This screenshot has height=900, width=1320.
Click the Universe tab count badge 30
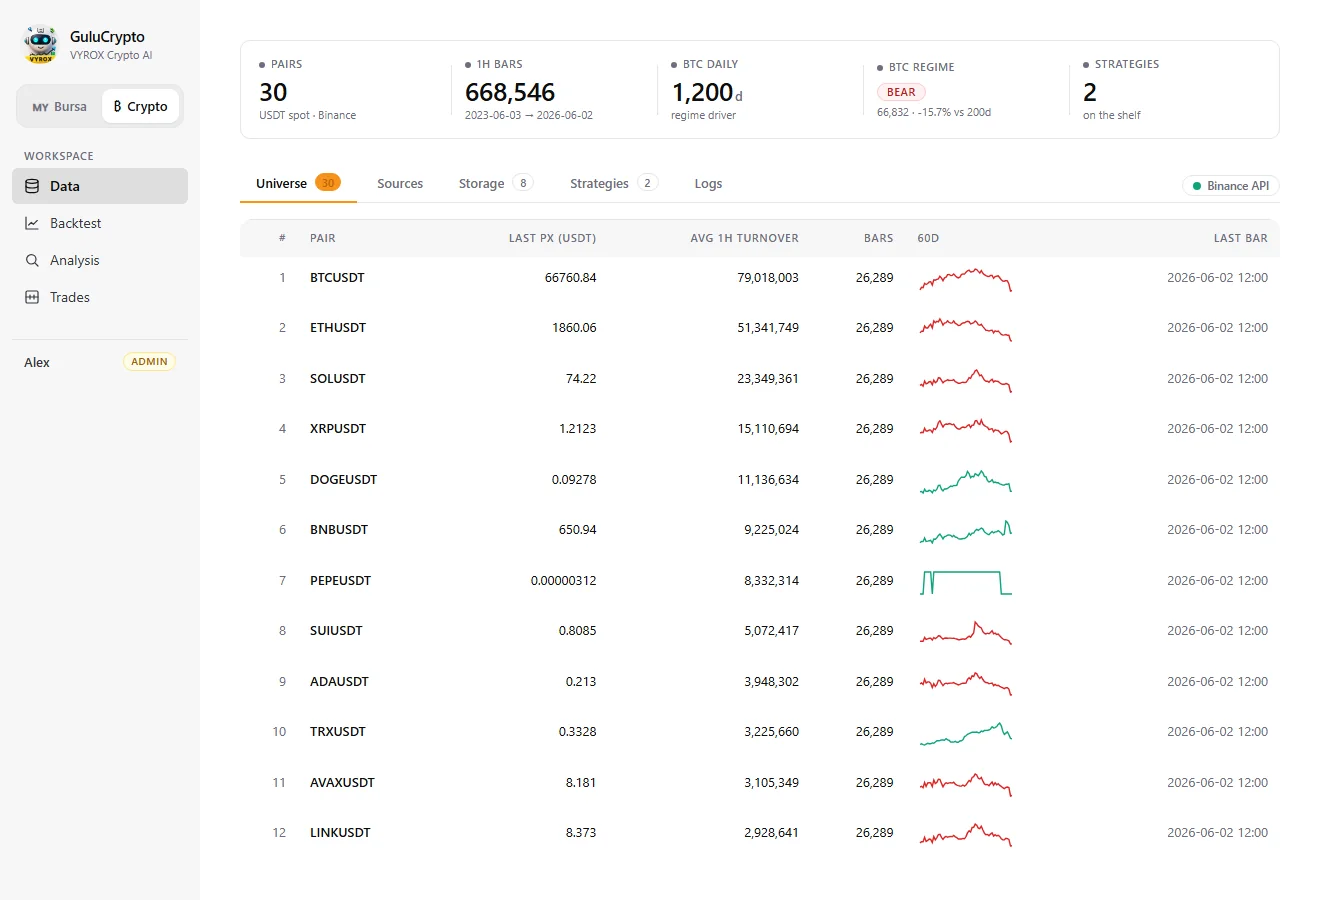pyautogui.click(x=328, y=183)
